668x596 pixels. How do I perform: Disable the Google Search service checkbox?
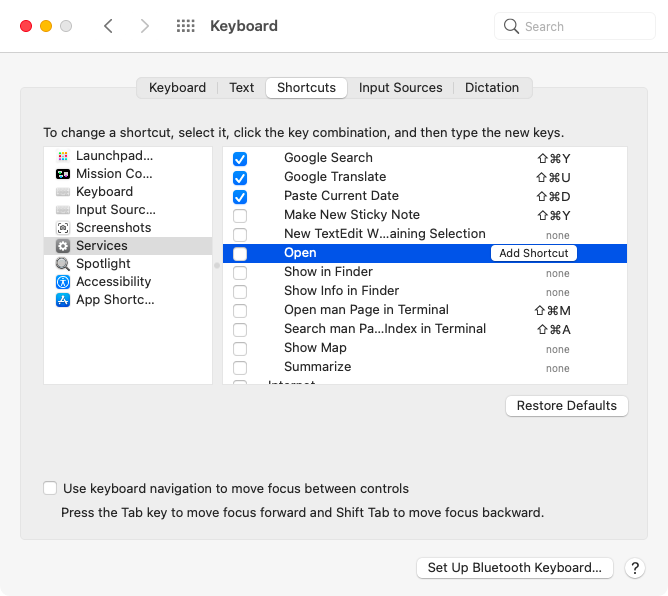[240, 159]
